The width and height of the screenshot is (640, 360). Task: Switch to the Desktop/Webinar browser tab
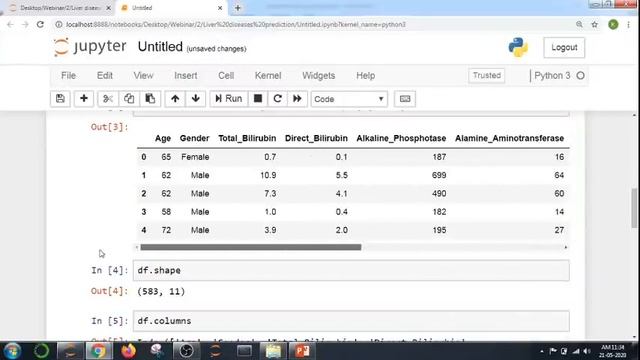point(59,8)
